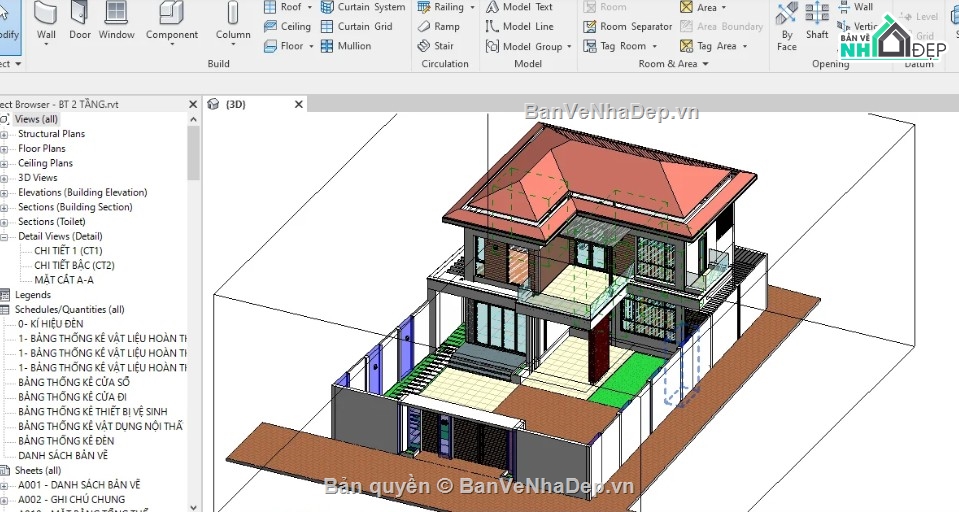The image size is (959, 512).
Task: Click the Roof tool icon
Action: [x=270, y=7]
